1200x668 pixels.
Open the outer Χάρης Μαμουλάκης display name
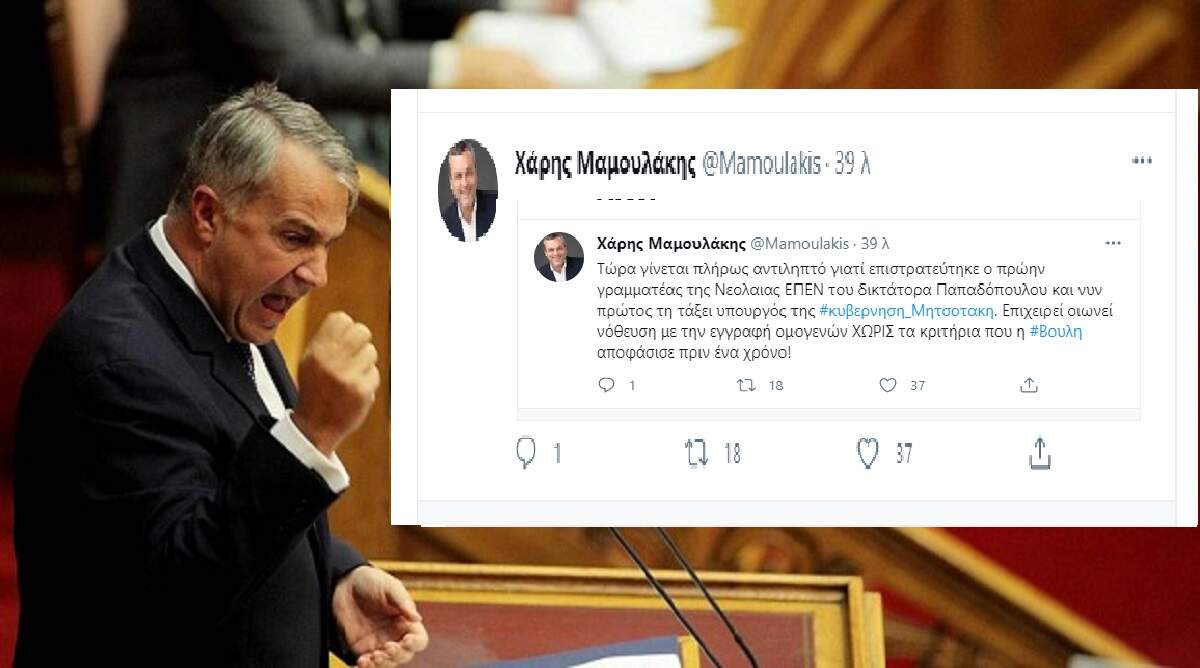click(x=605, y=164)
